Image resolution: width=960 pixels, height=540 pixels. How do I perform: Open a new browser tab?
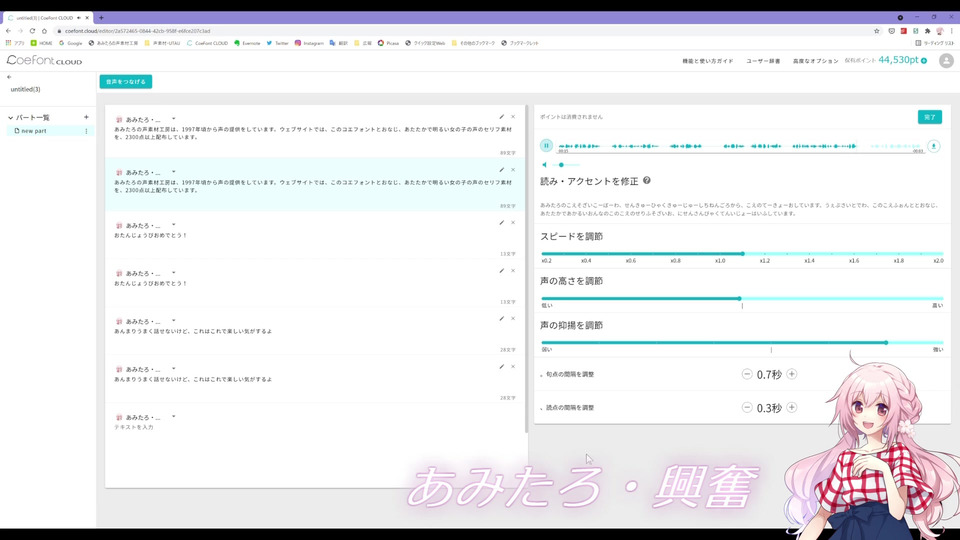(101, 18)
